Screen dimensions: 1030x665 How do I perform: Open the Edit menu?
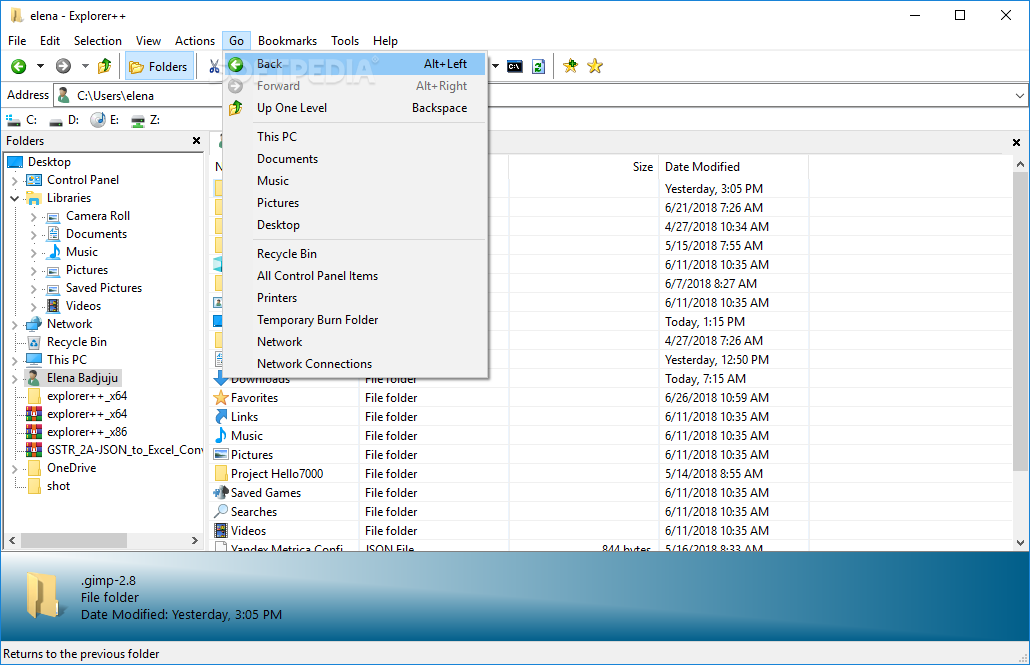[50, 41]
